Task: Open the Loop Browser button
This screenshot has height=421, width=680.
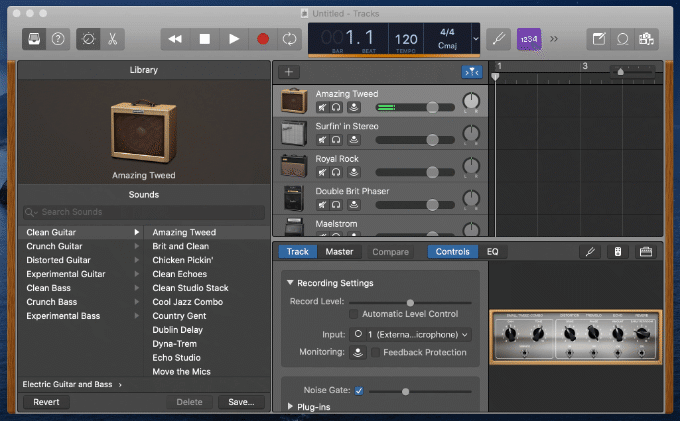Action: [x=622, y=39]
